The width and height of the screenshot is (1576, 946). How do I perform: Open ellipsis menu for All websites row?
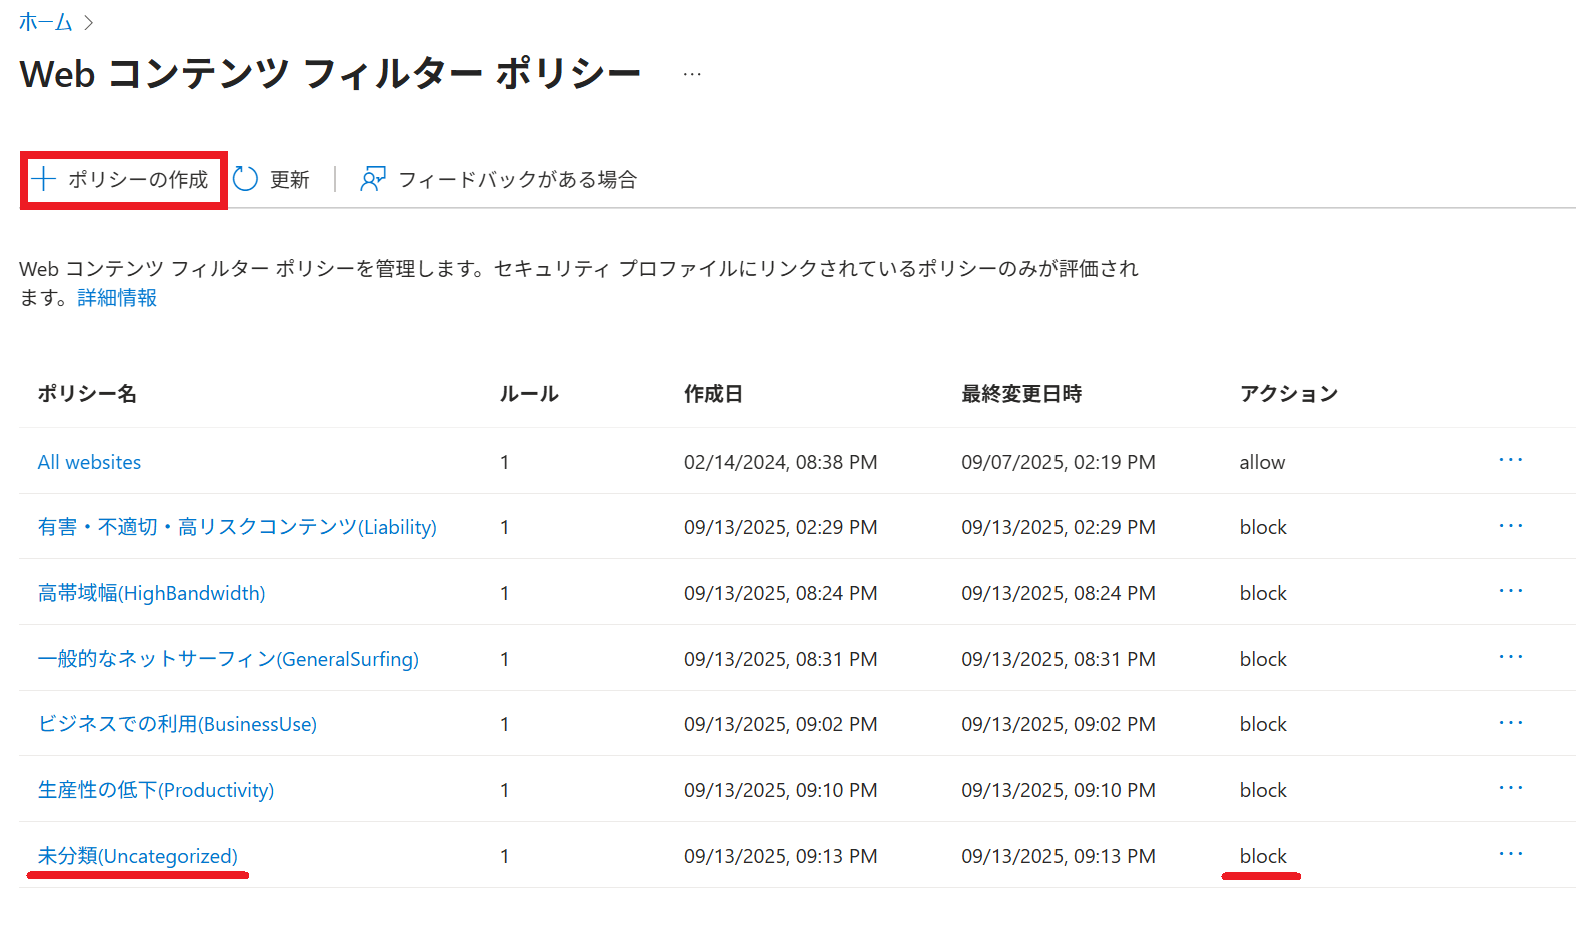point(1510,460)
